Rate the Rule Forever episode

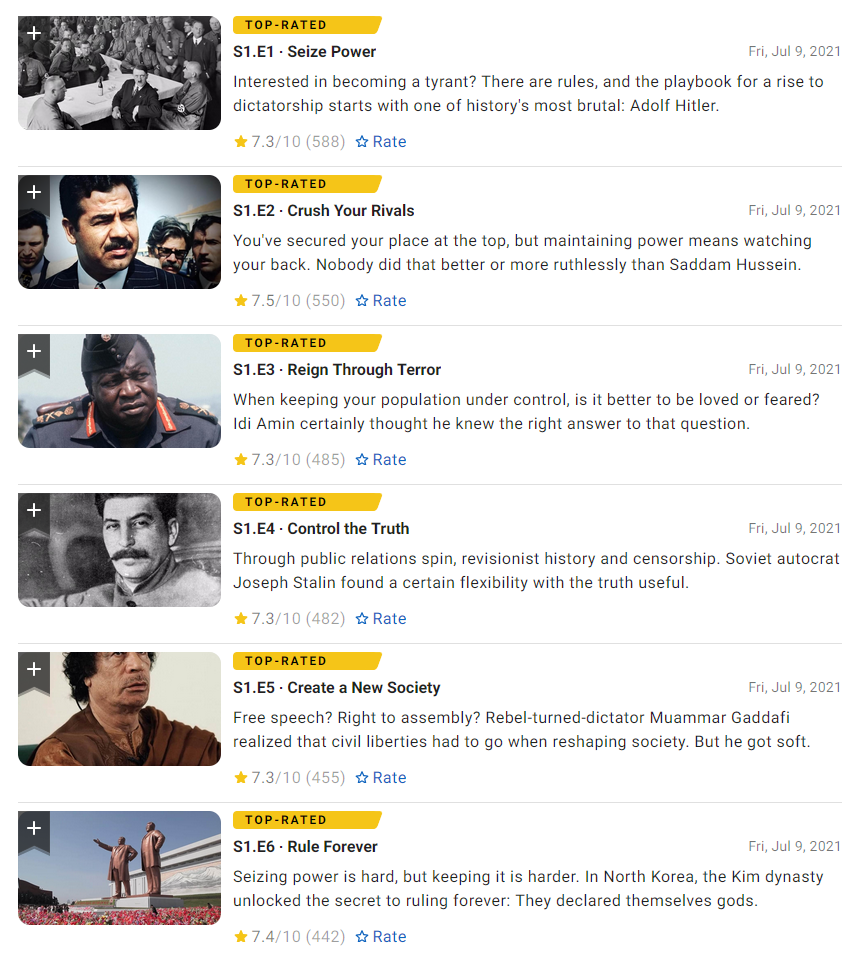click(381, 937)
